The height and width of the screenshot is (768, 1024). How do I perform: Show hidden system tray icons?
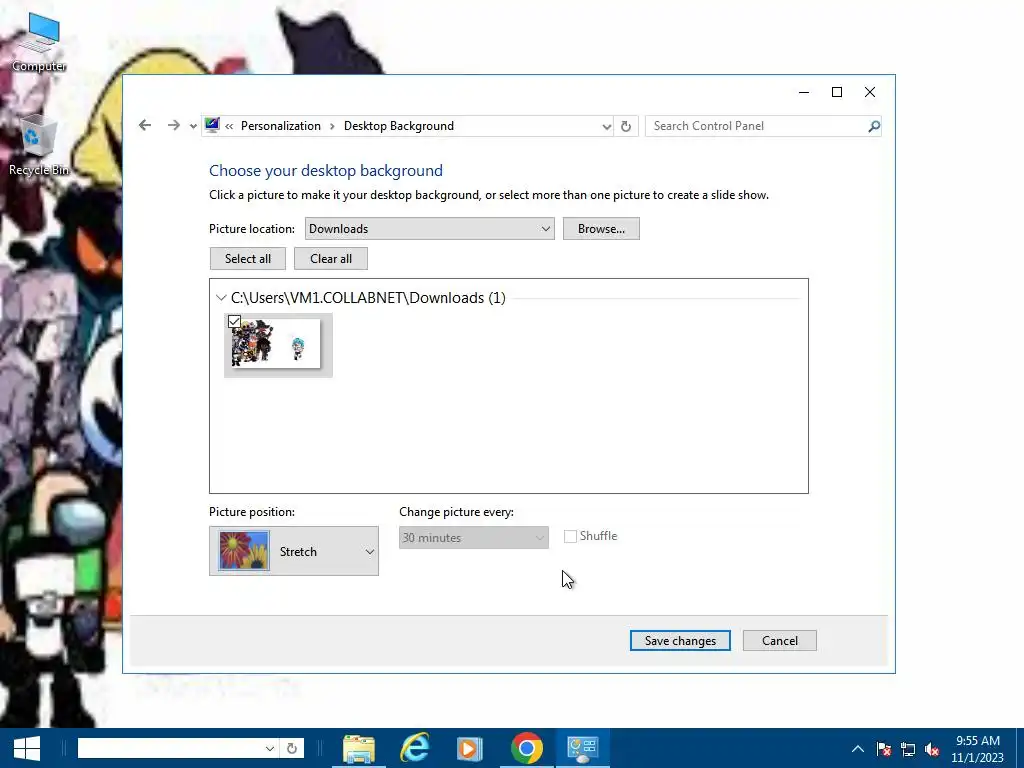coord(858,749)
